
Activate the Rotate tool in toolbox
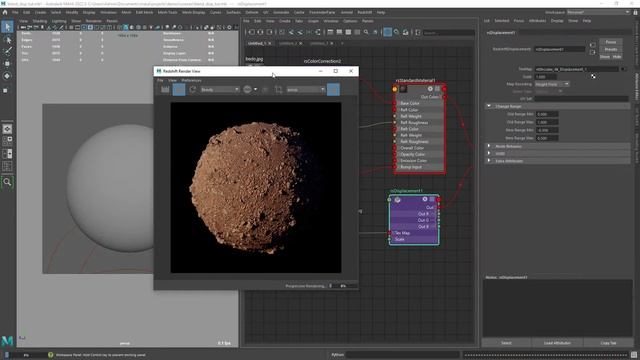click(x=7, y=76)
